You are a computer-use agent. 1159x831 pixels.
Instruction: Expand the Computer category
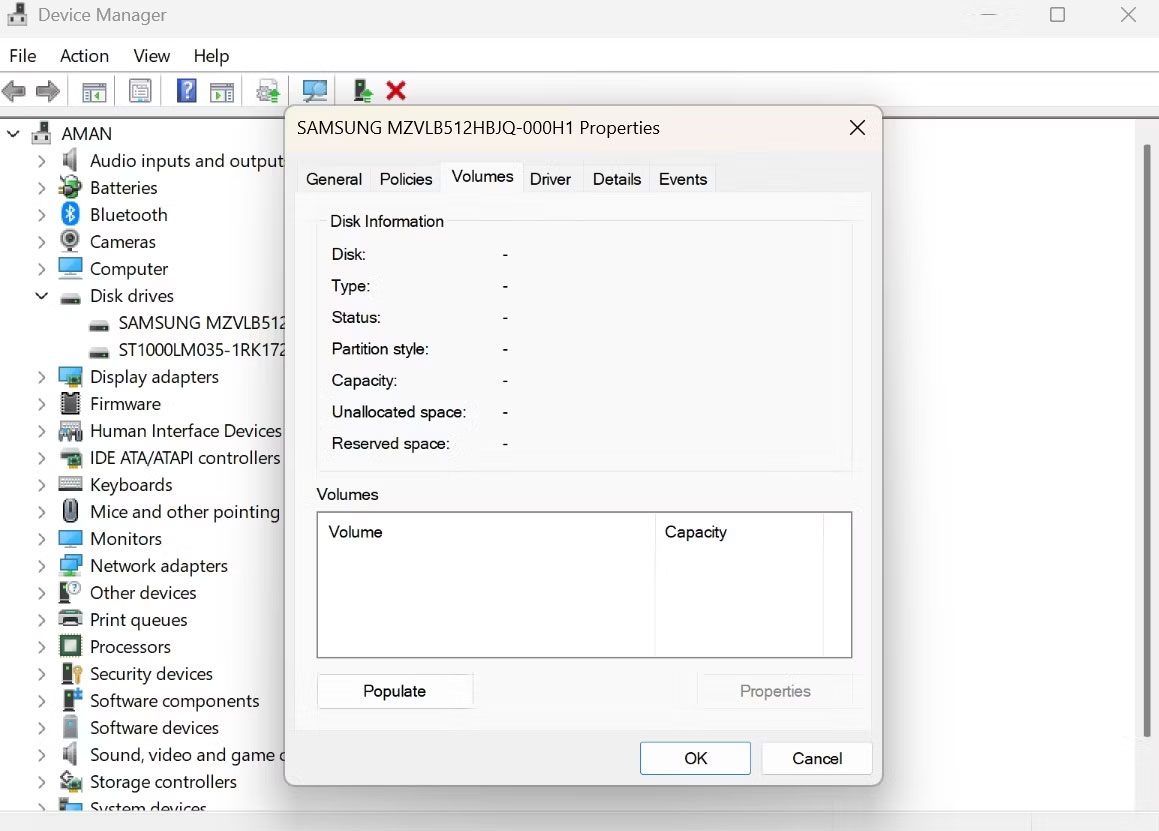tap(41, 269)
